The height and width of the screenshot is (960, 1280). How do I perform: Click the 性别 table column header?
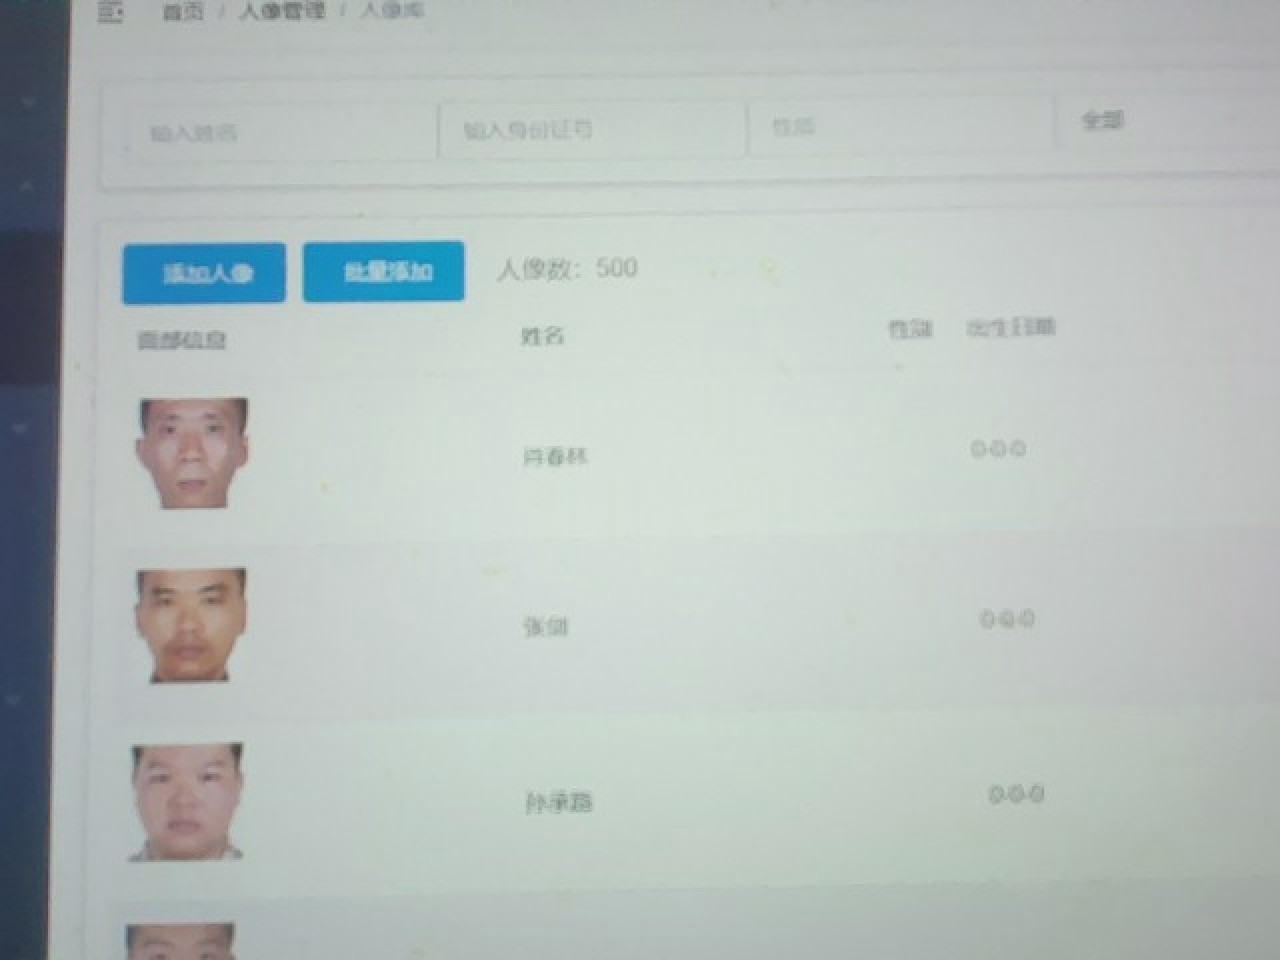click(x=910, y=329)
